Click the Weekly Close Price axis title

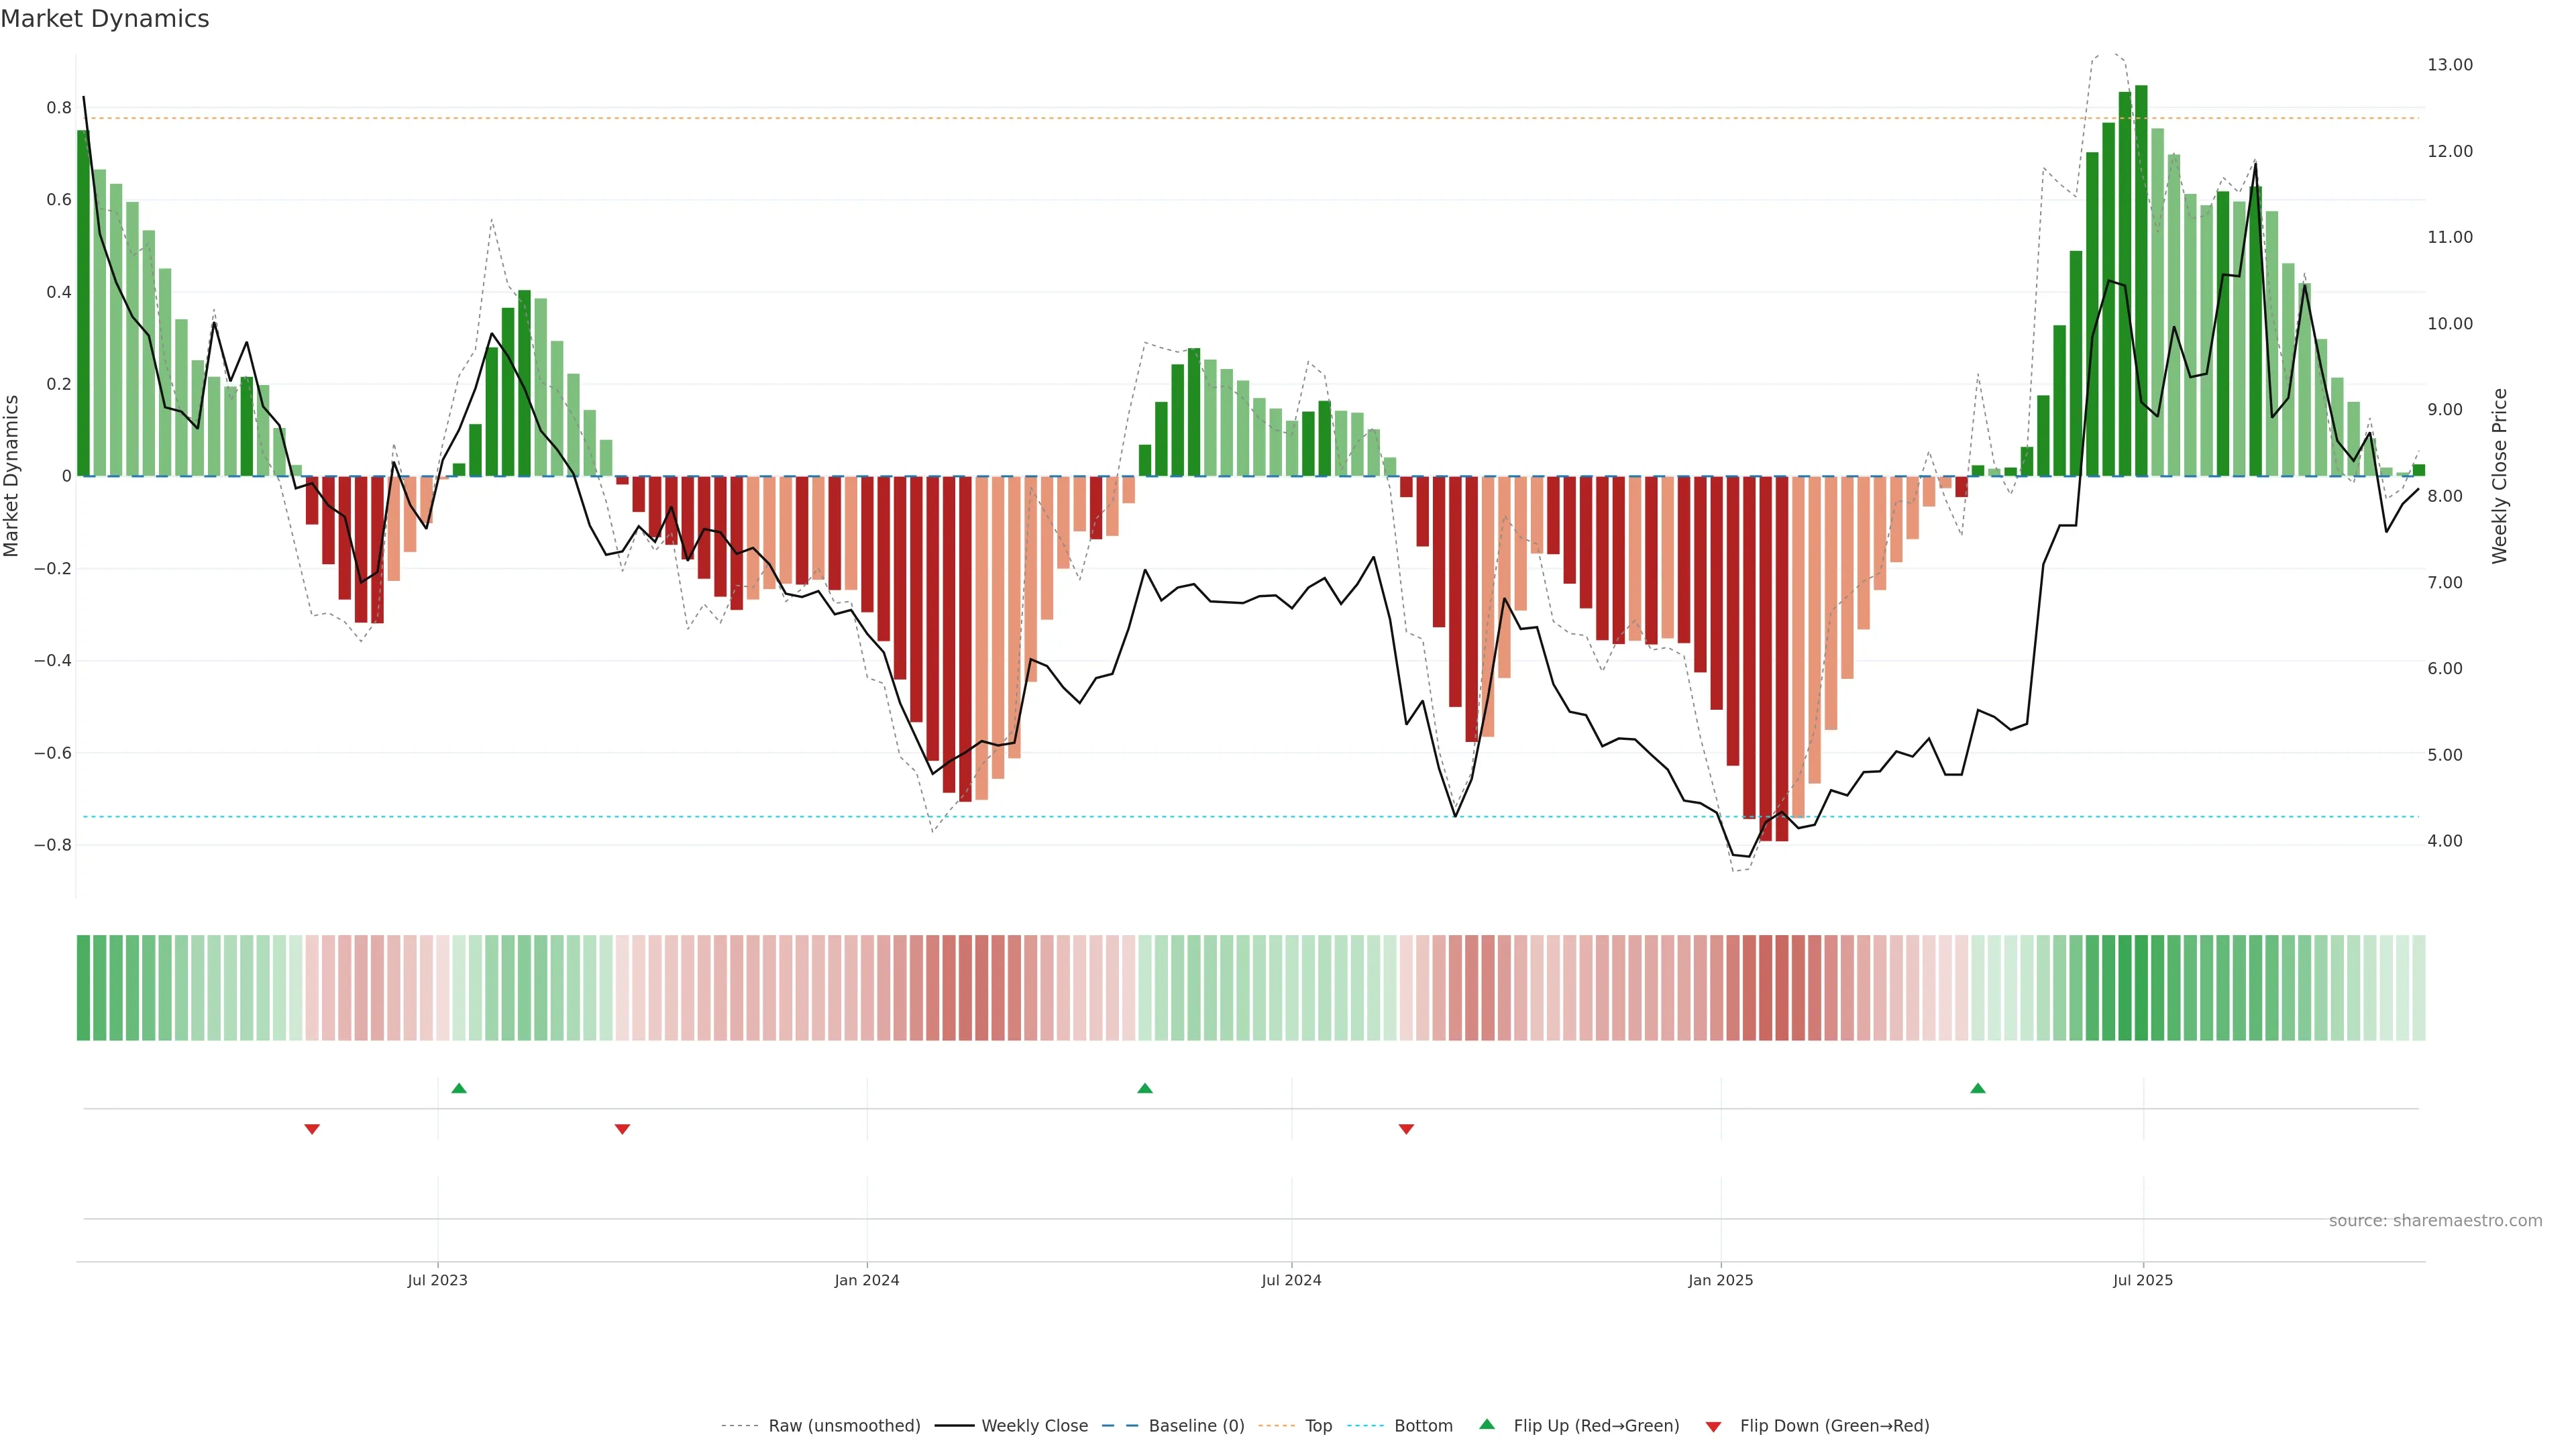(2499, 476)
